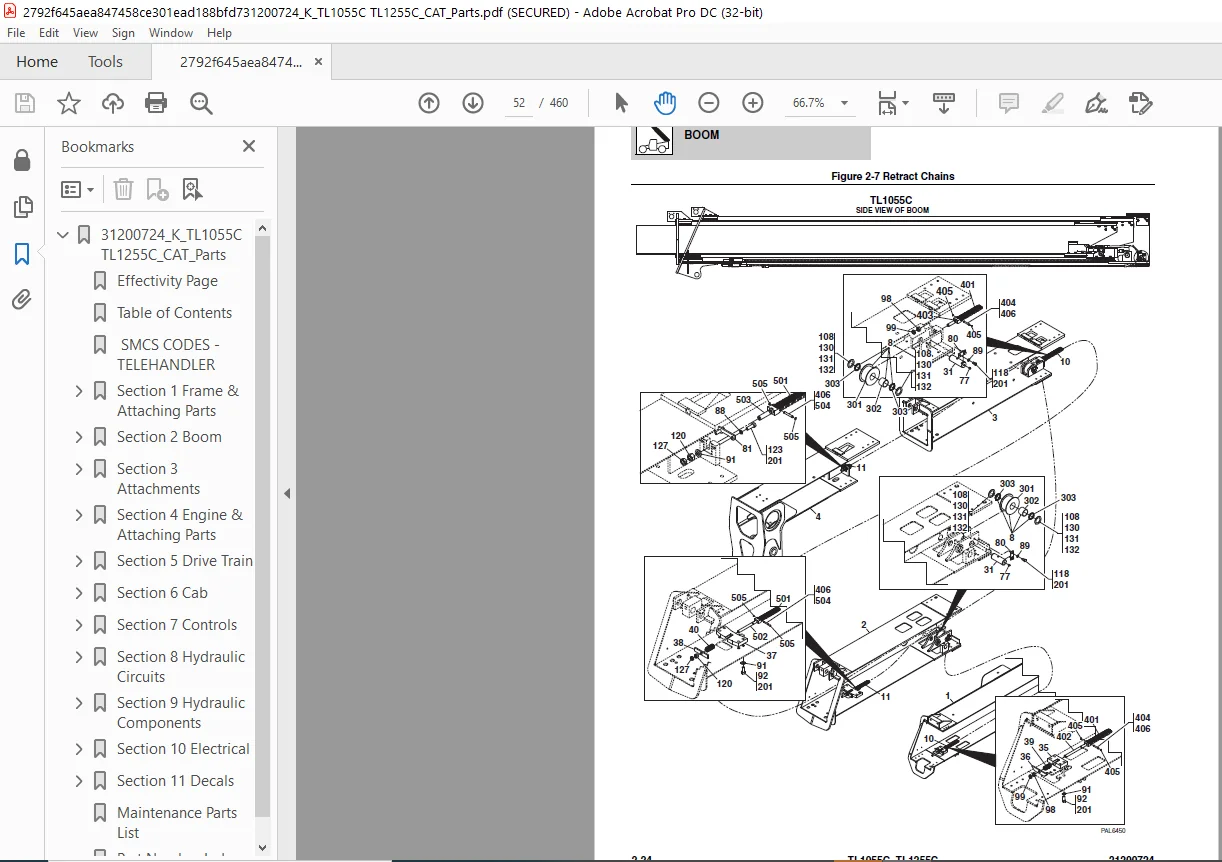Open the Find text magnifier icon
Image resolution: width=1222 pixels, height=862 pixels.
(201, 103)
